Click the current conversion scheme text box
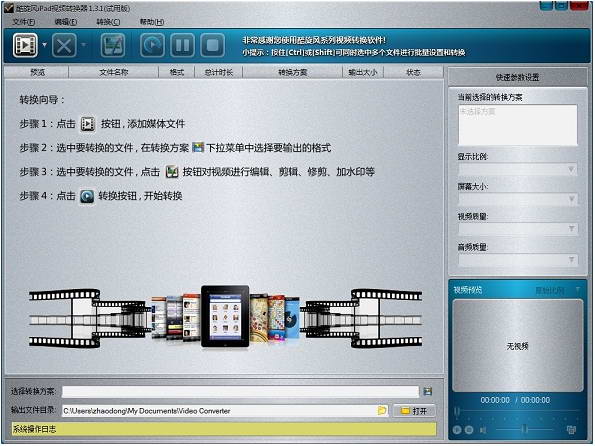Image resolution: width=595 pixels, height=446 pixels. coord(518,125)
